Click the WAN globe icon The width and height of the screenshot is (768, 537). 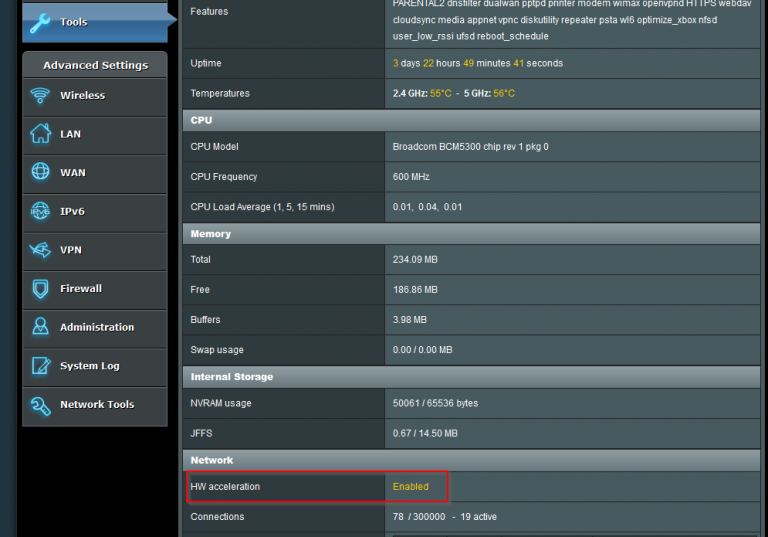(40, 172)
